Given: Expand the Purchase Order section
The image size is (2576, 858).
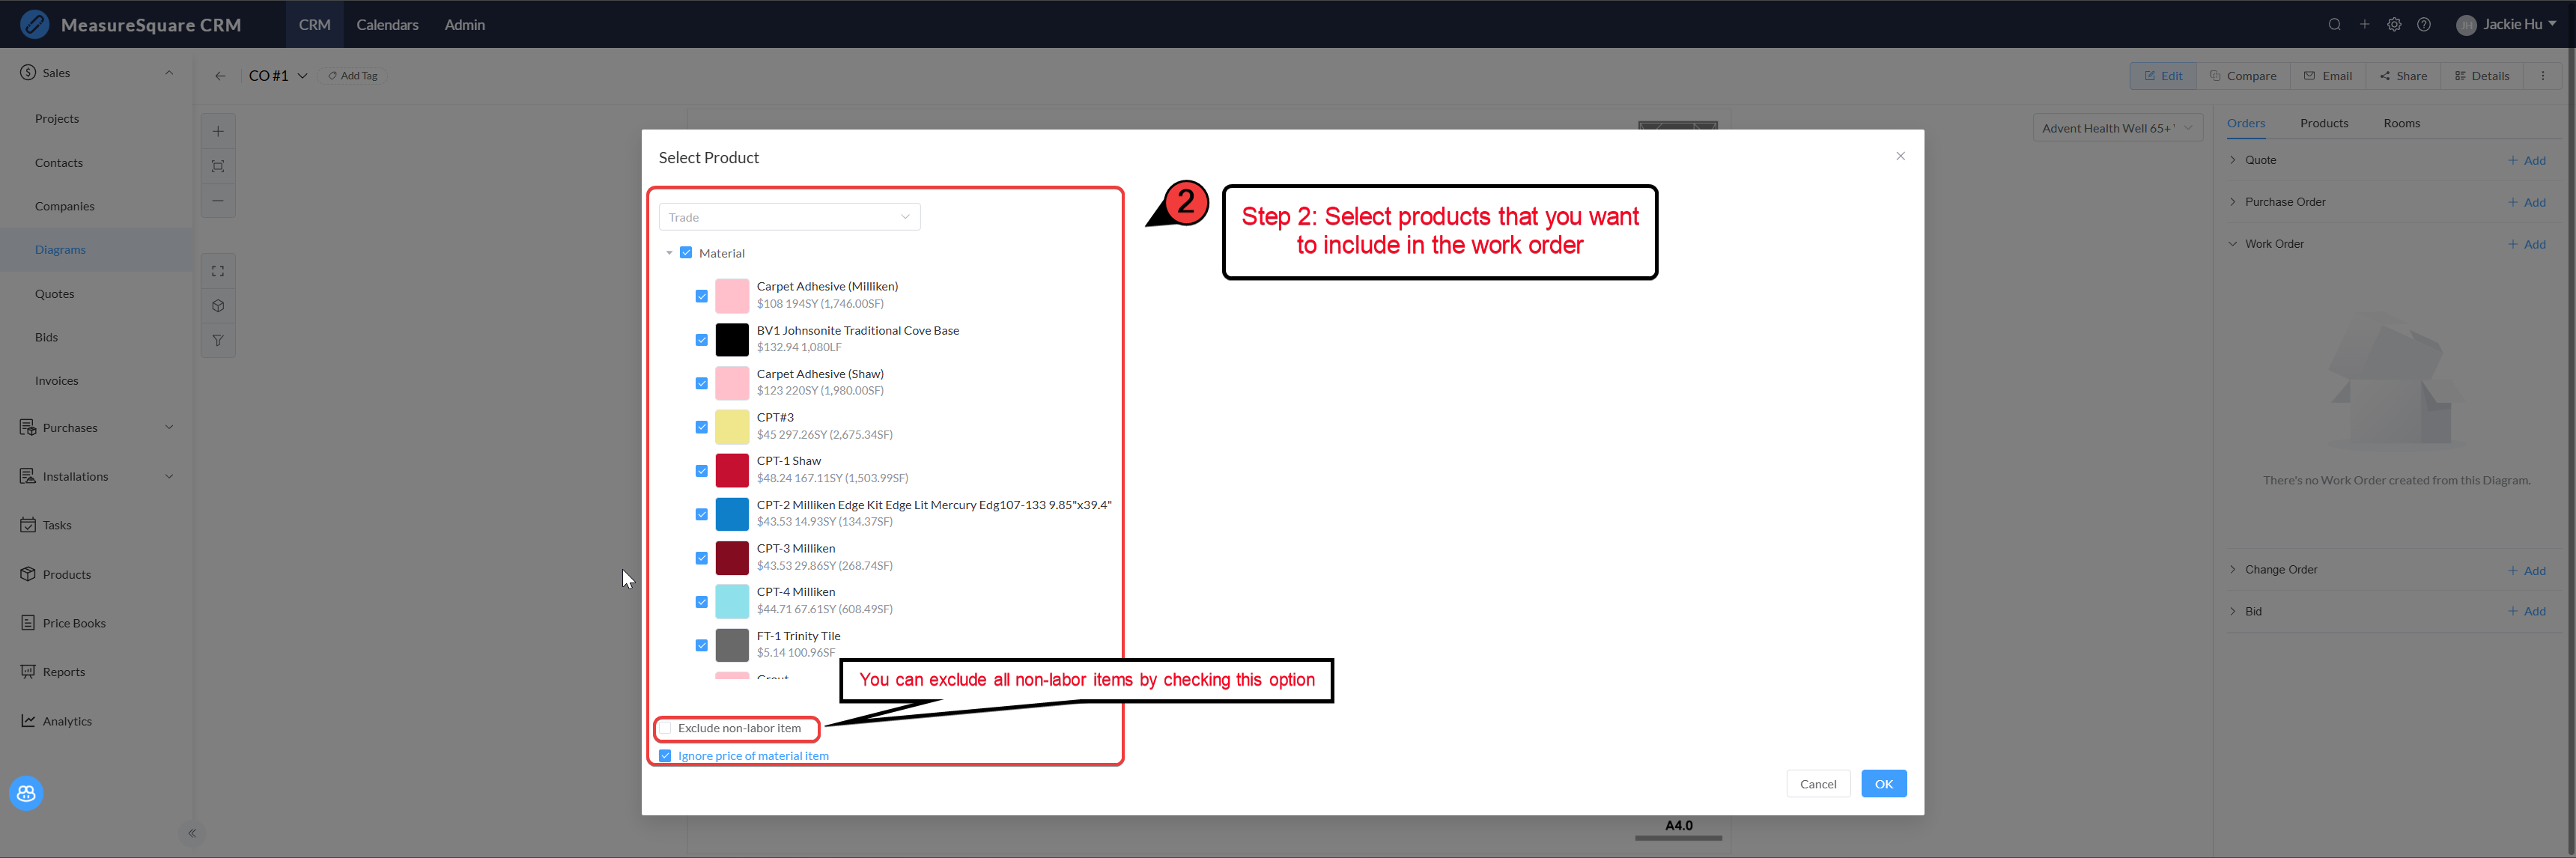Looking at the screenshot, I should [x=2233, y=202].
